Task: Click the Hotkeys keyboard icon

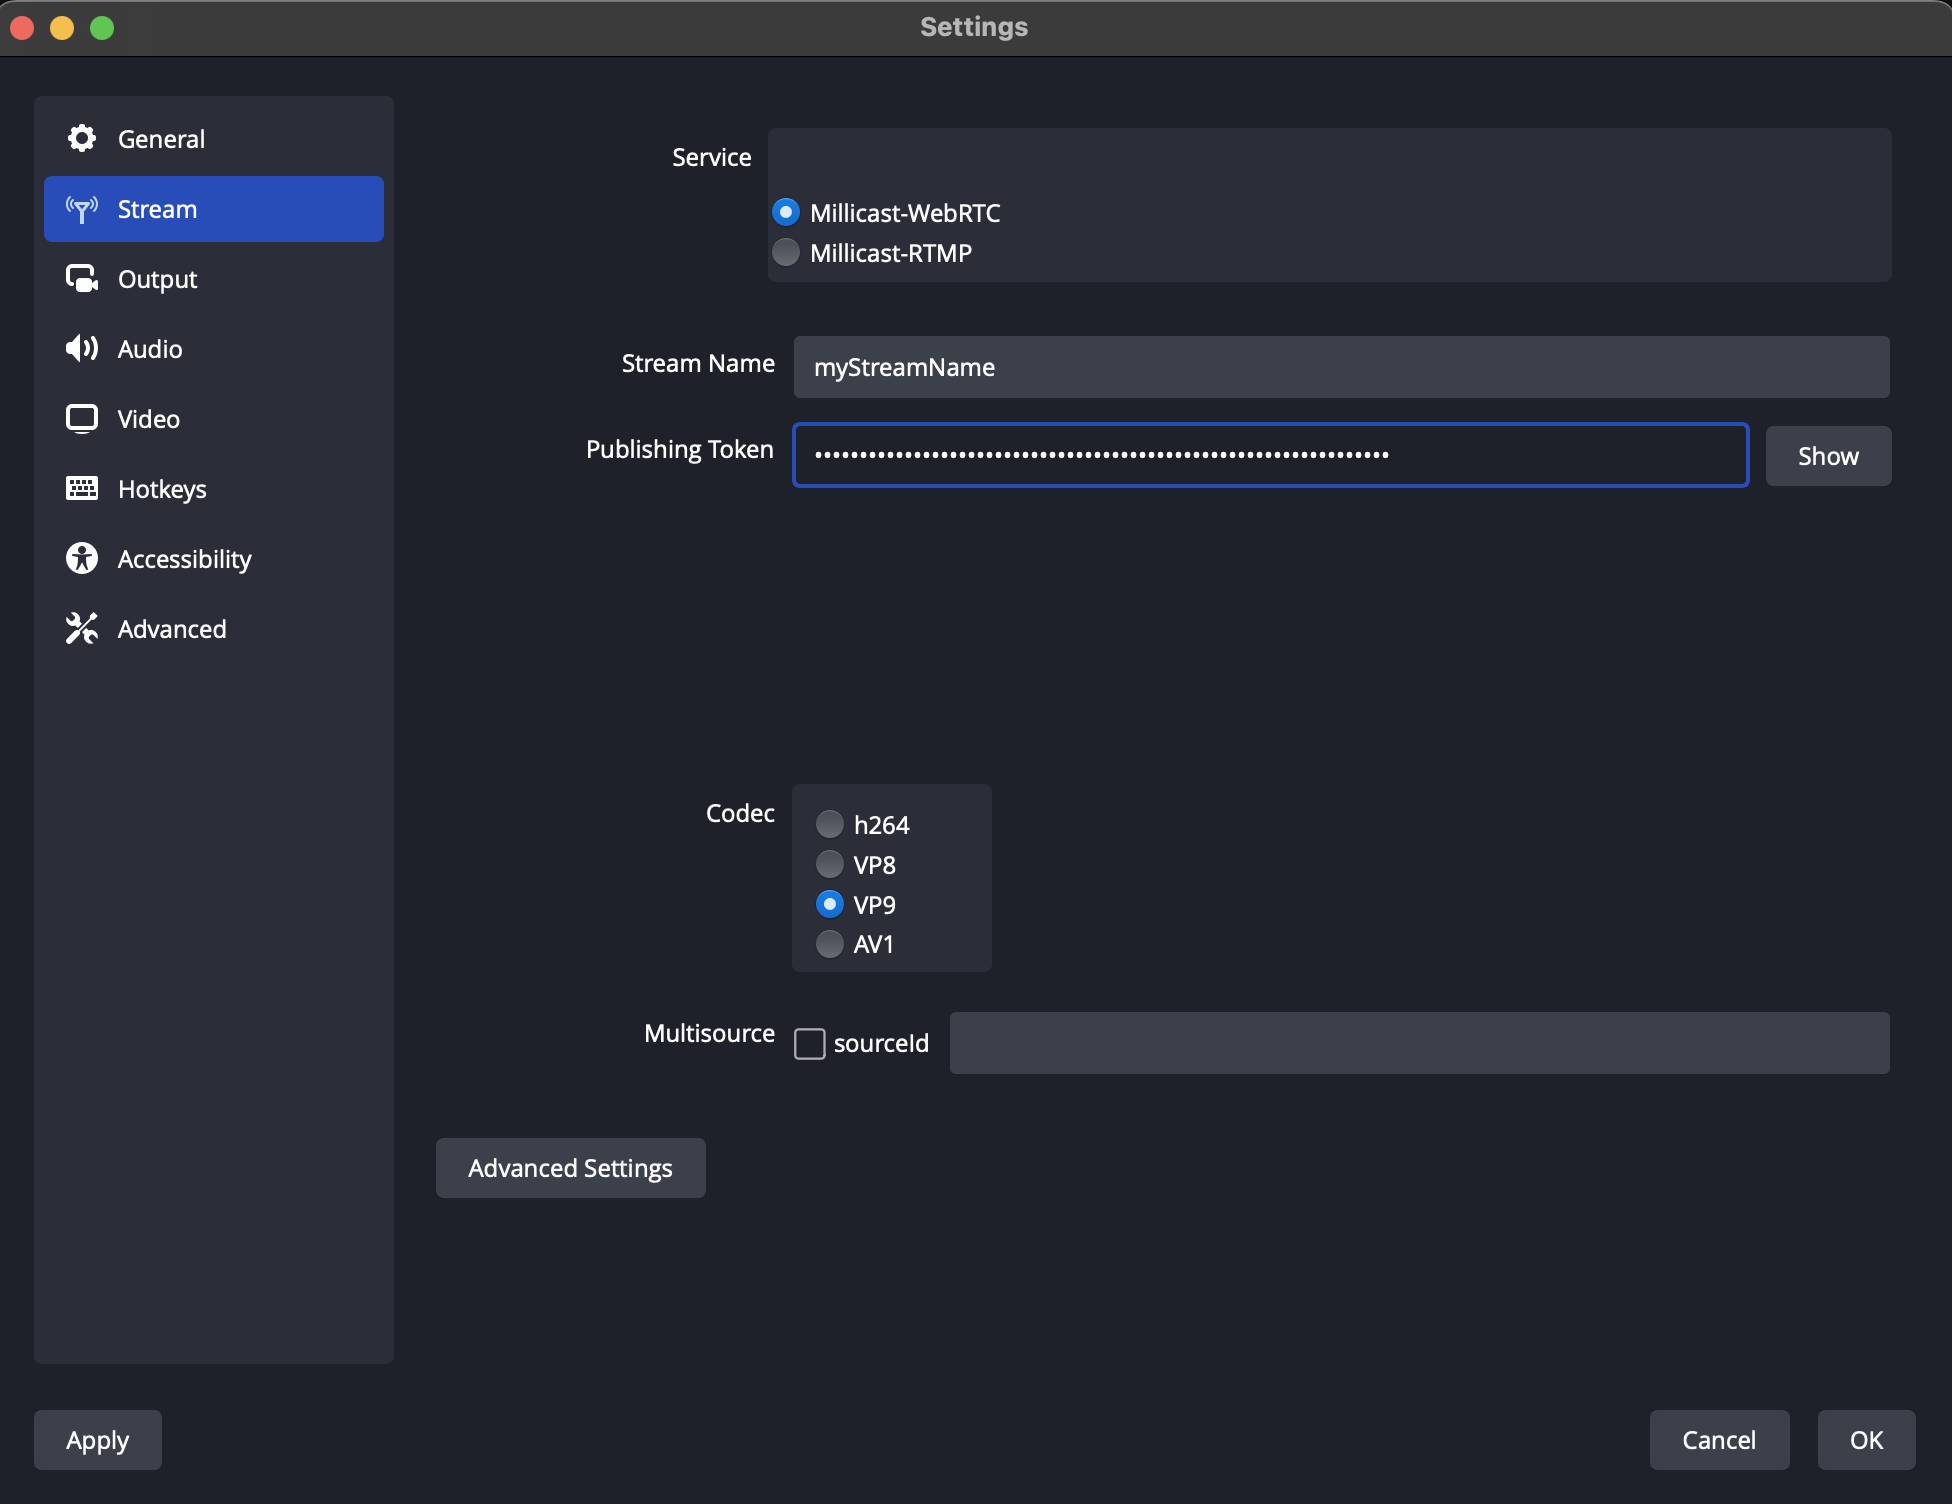Action: click(x=82, y=489)
